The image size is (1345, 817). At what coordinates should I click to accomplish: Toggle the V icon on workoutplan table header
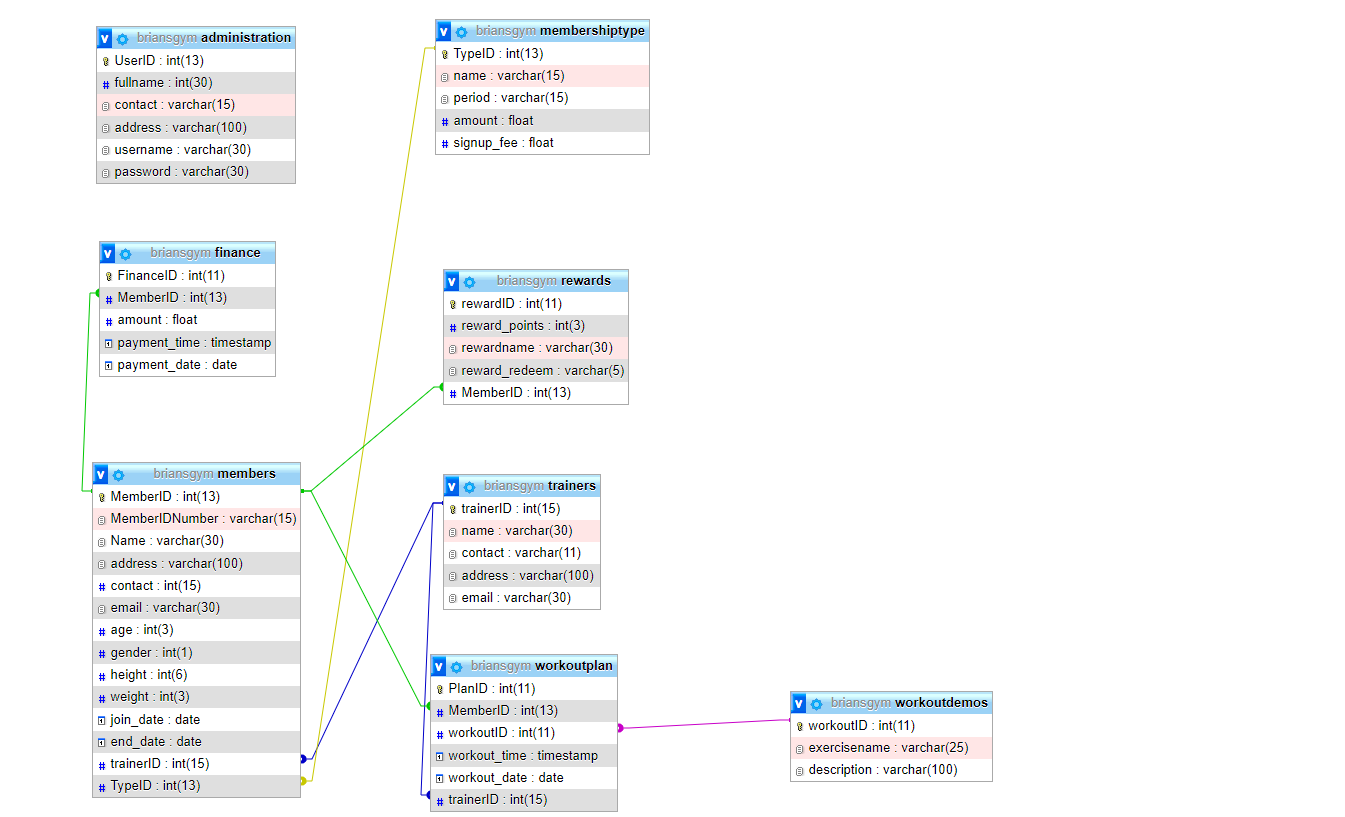pos(438,665)
